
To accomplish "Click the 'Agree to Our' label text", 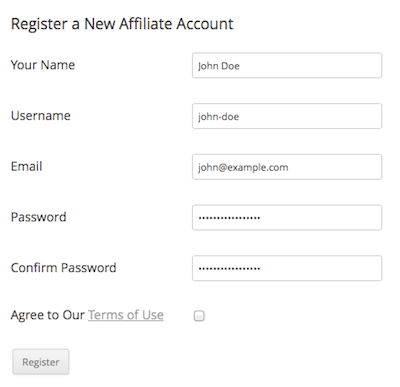I will click(48, 315).
